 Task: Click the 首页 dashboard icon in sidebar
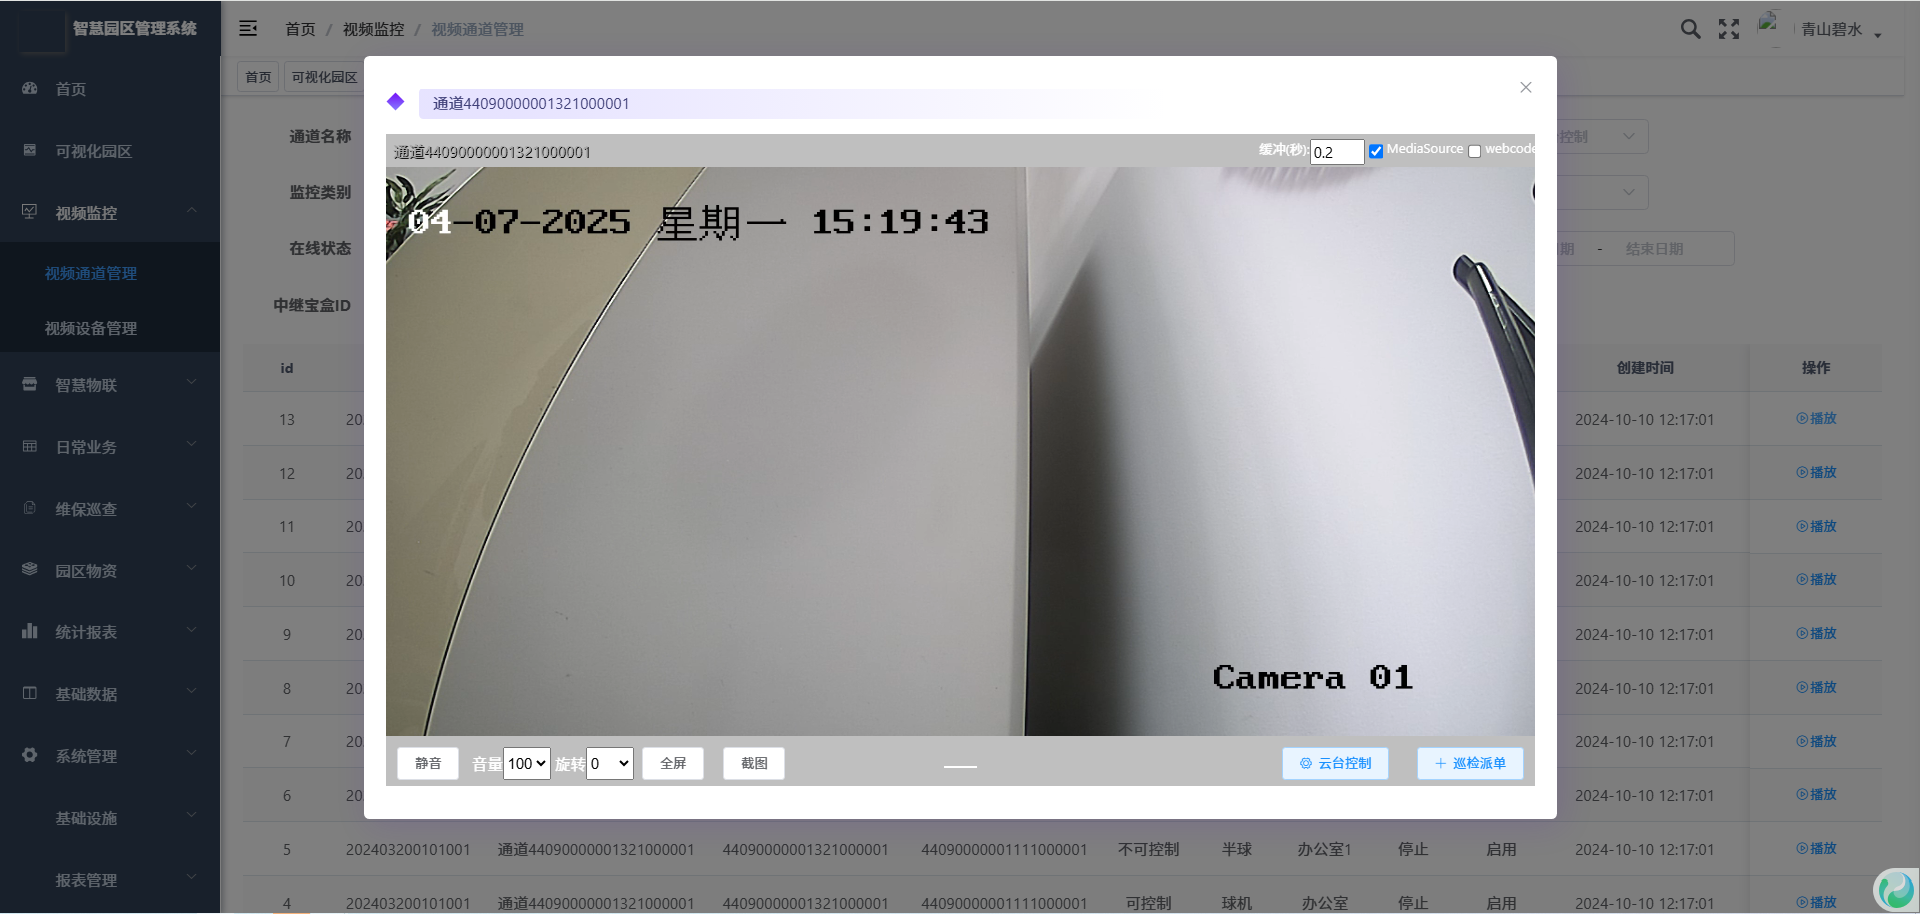pyautogui.click(x=30, y=89)
